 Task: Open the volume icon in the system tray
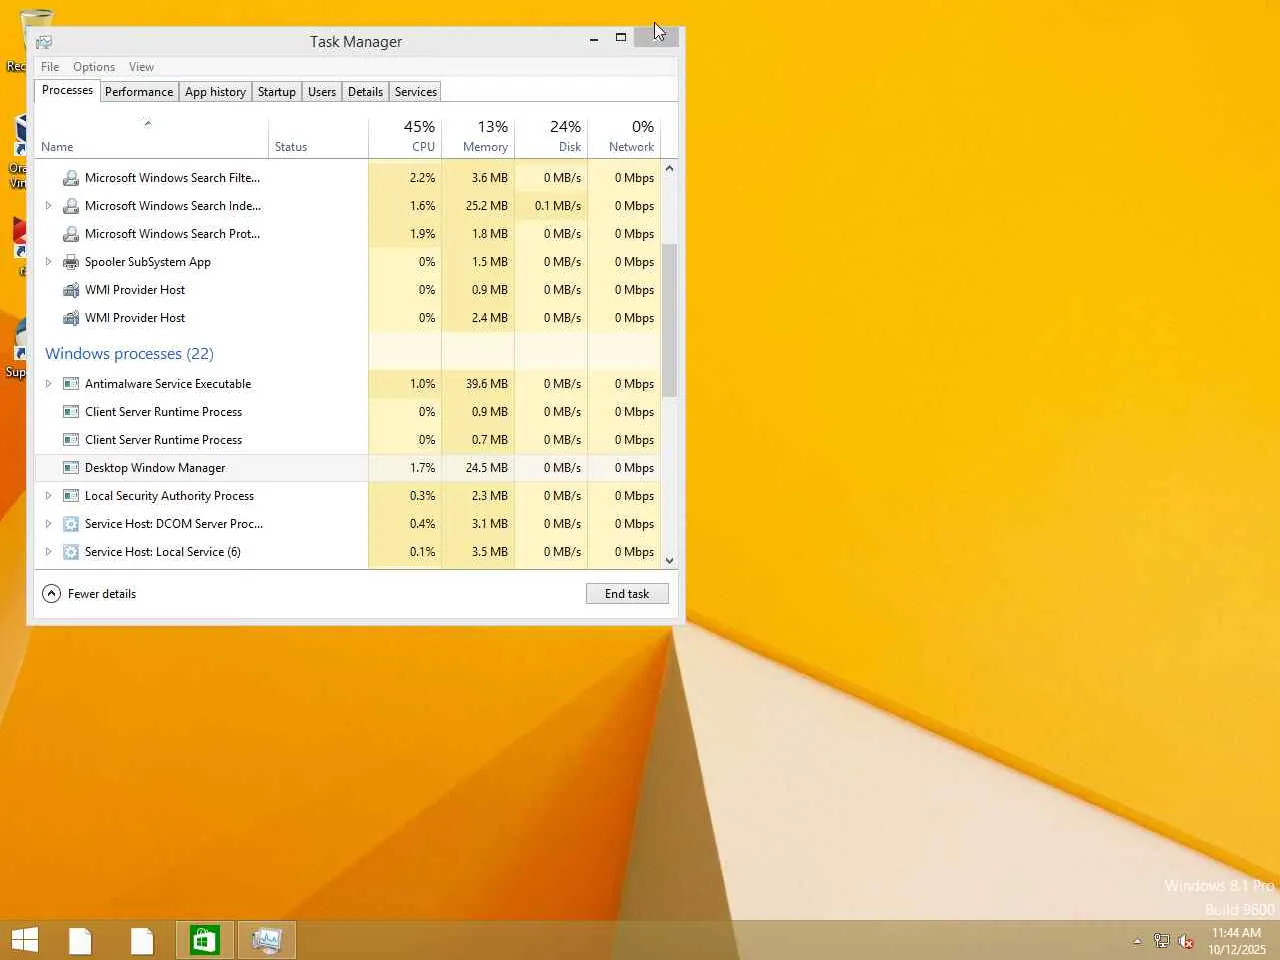point(1186,941)
